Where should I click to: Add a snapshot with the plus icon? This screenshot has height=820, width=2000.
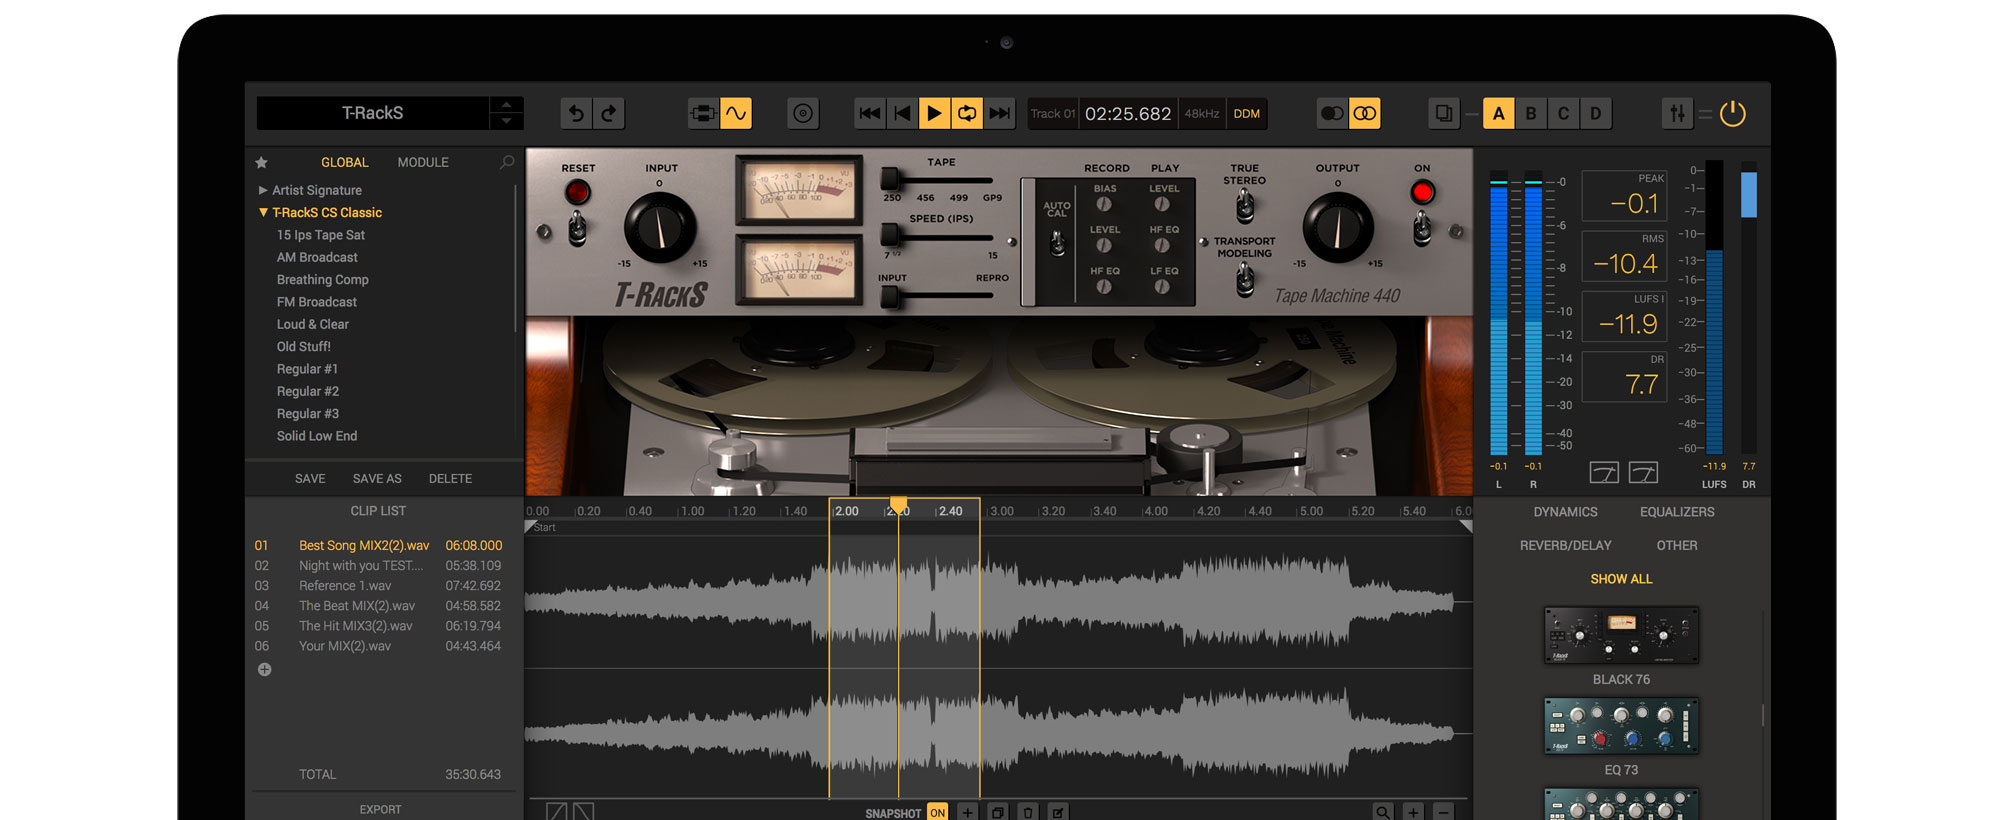(967, 812)
